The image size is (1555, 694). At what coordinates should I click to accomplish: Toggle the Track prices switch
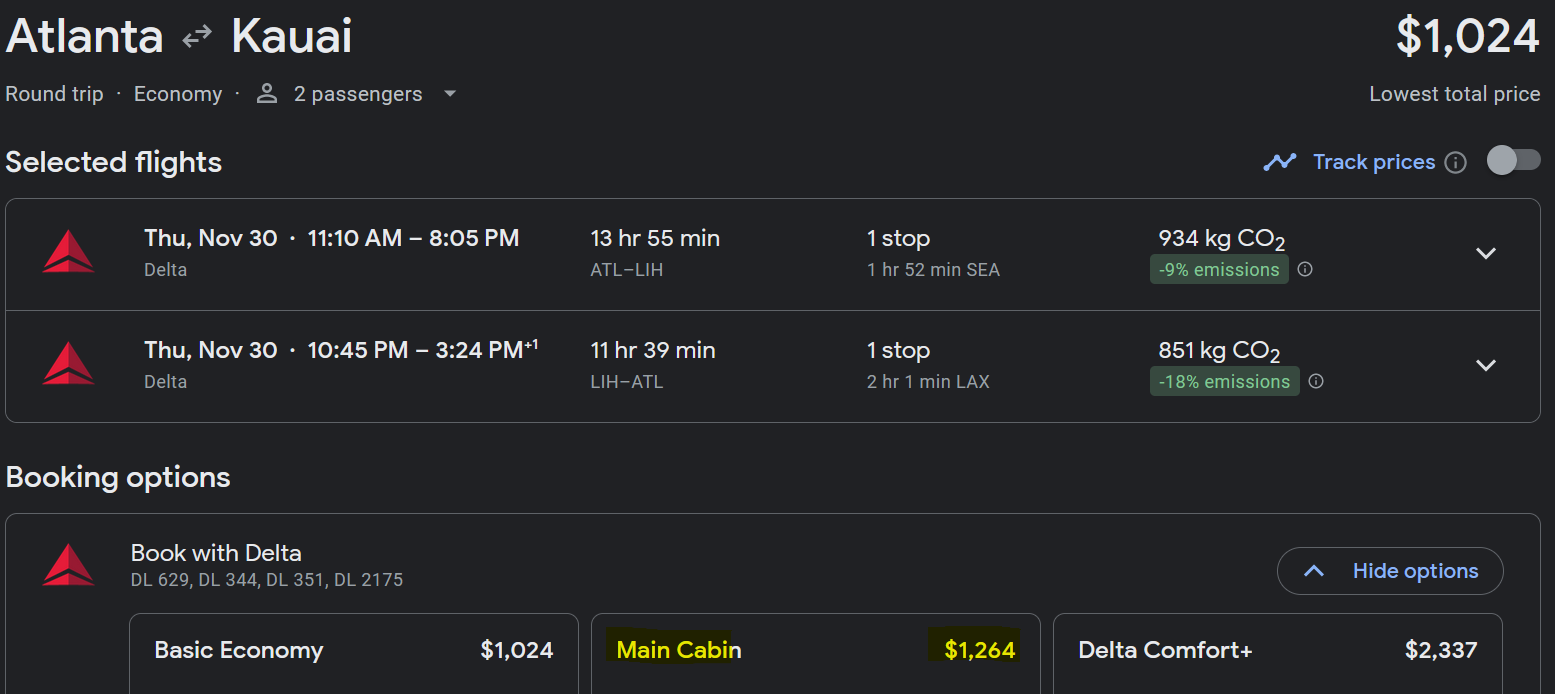tap(1513, 160)
